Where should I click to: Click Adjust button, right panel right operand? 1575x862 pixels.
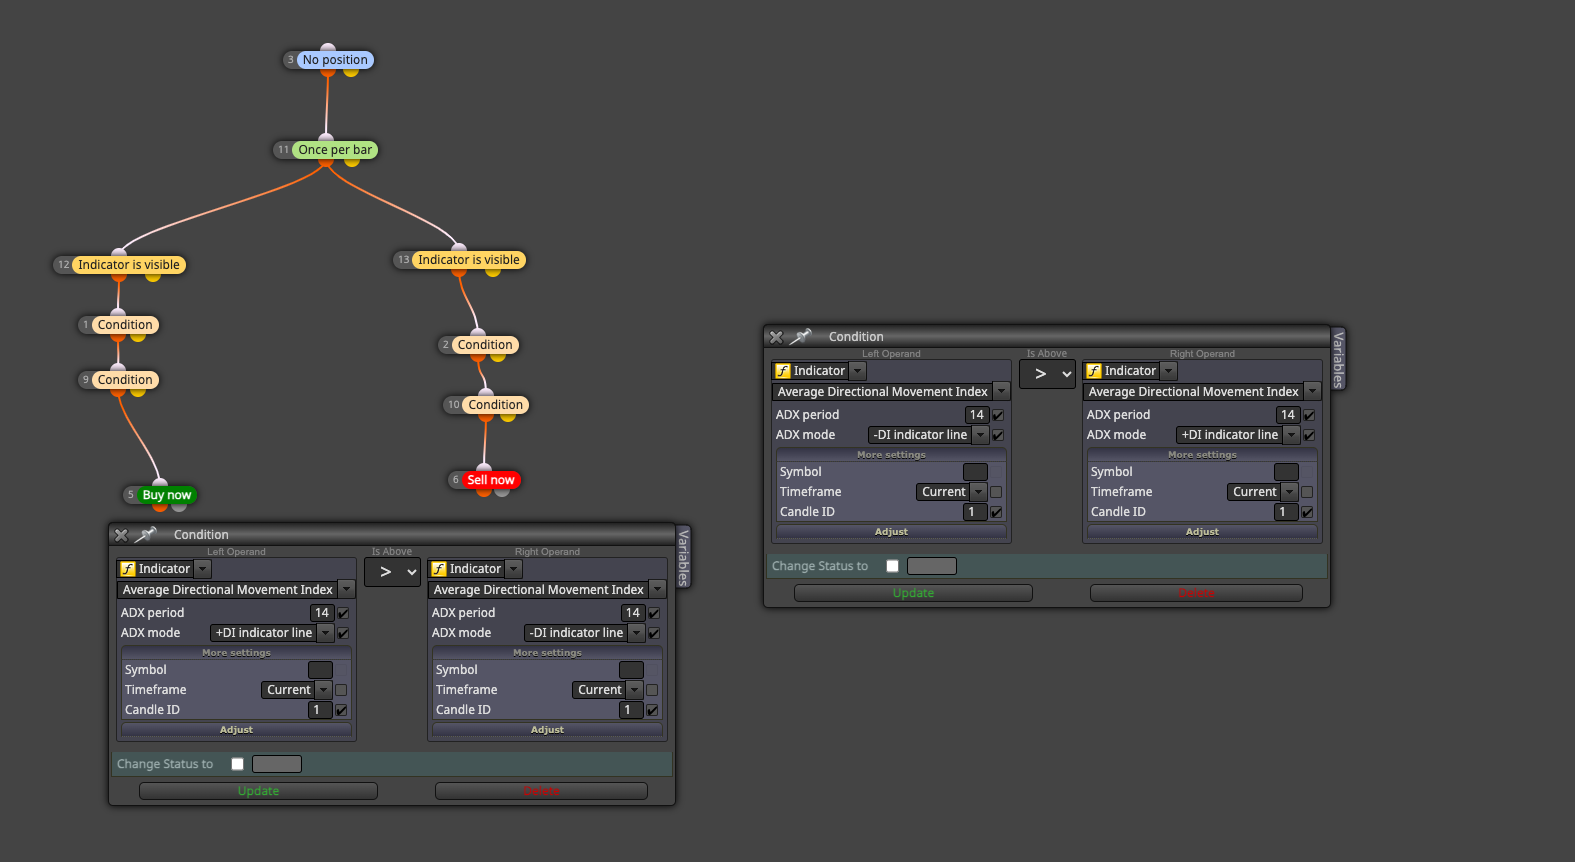pos(1202,532)
